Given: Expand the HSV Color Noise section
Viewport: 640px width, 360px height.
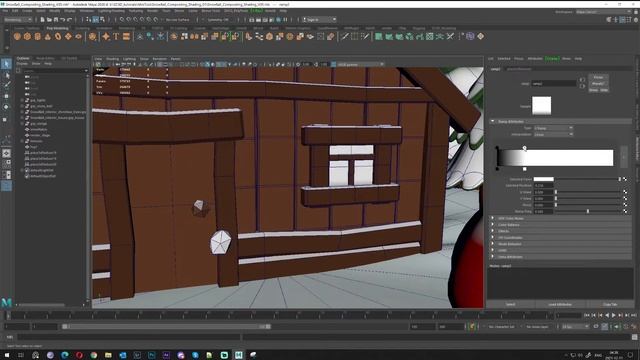Looking at the screenshot, I should (493, 218).
